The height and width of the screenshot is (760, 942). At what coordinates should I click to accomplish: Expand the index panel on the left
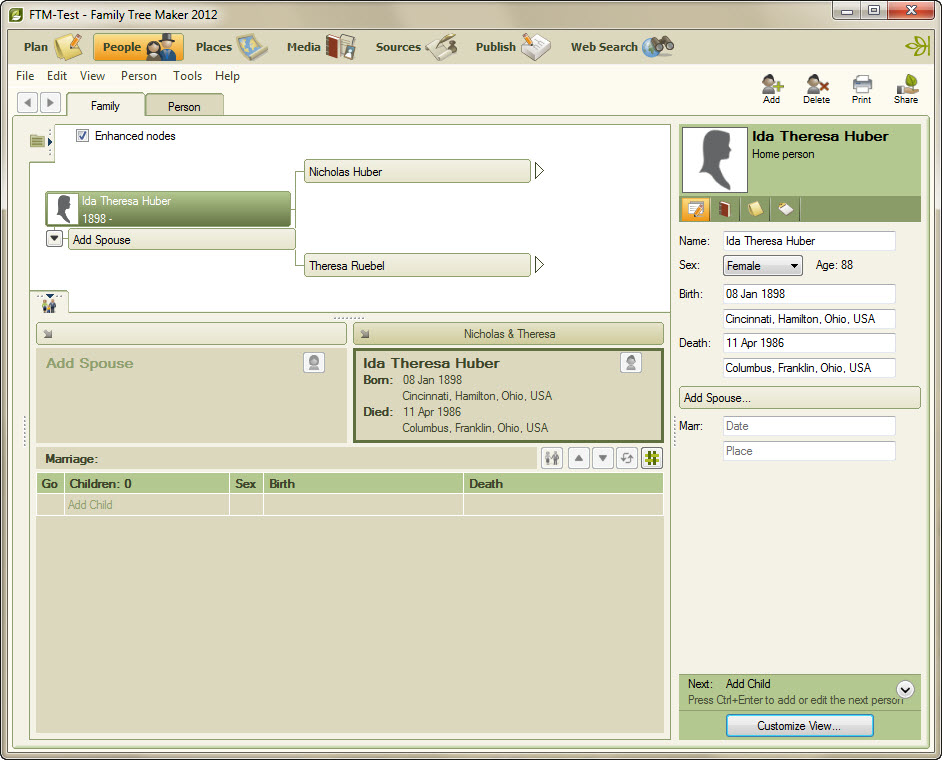(x=41, y=141)
